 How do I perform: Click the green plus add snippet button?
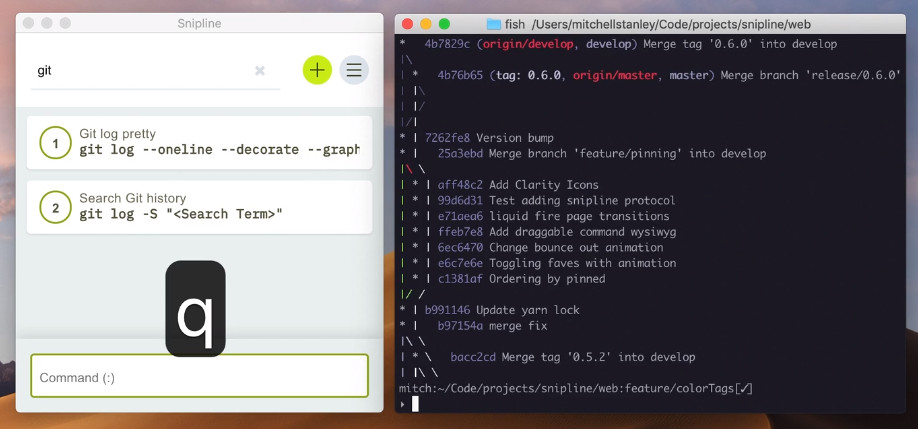click(317, 70)
